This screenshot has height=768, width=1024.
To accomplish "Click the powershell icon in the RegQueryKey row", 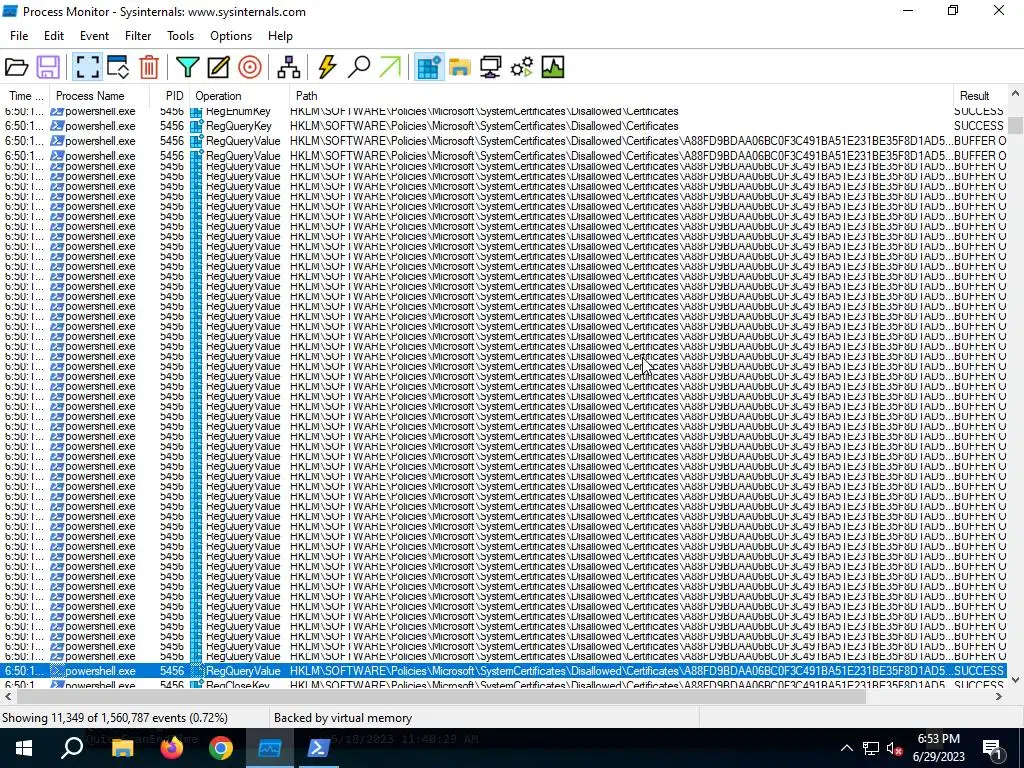I will click(x=57, y=125).
